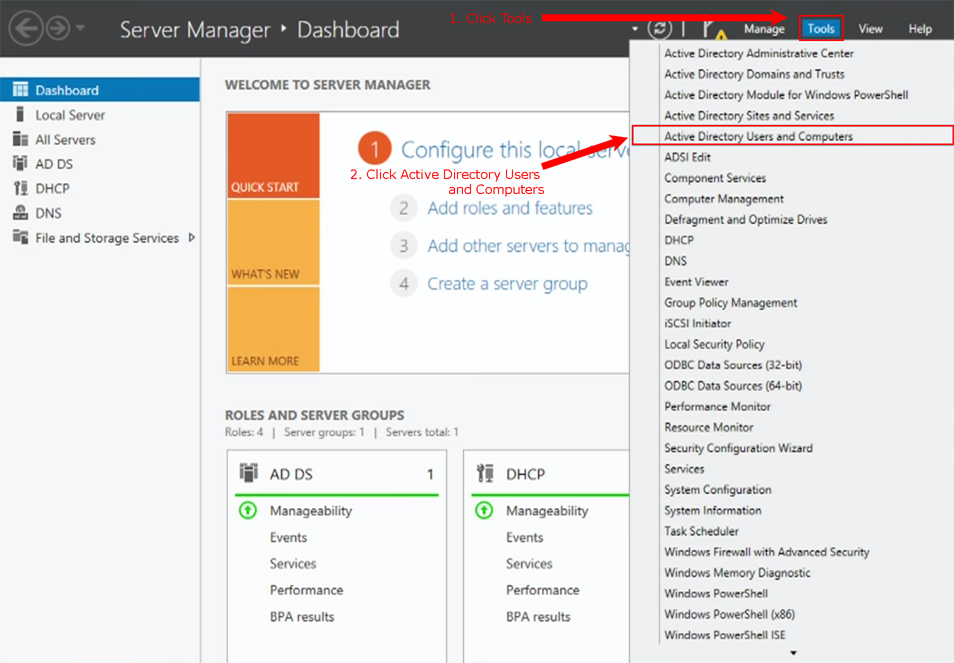Select Computer Management menu entry
The width and height of the screenshot is (954, 663).
click(724, 199)
